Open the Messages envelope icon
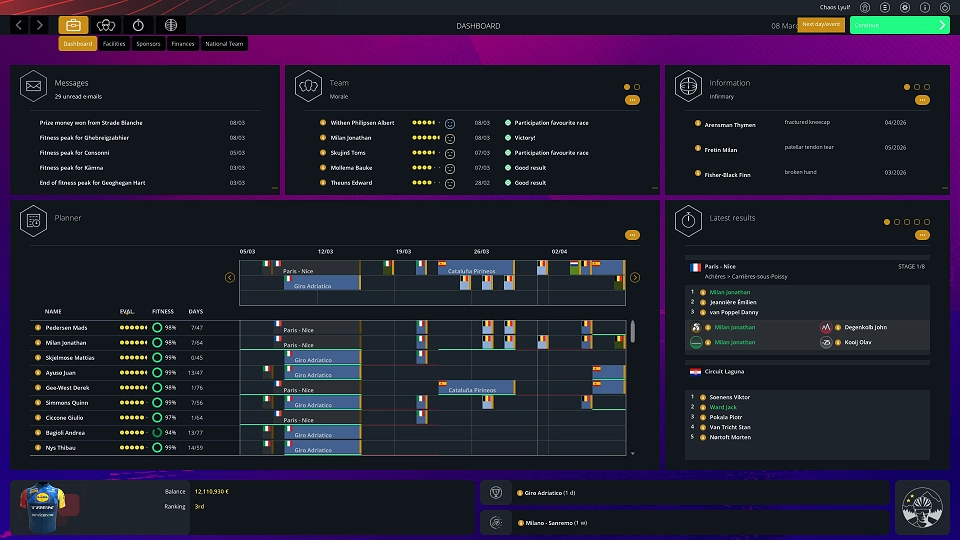Screen dimensions: 960x540 pyautogui.click(x=34, y=86)
